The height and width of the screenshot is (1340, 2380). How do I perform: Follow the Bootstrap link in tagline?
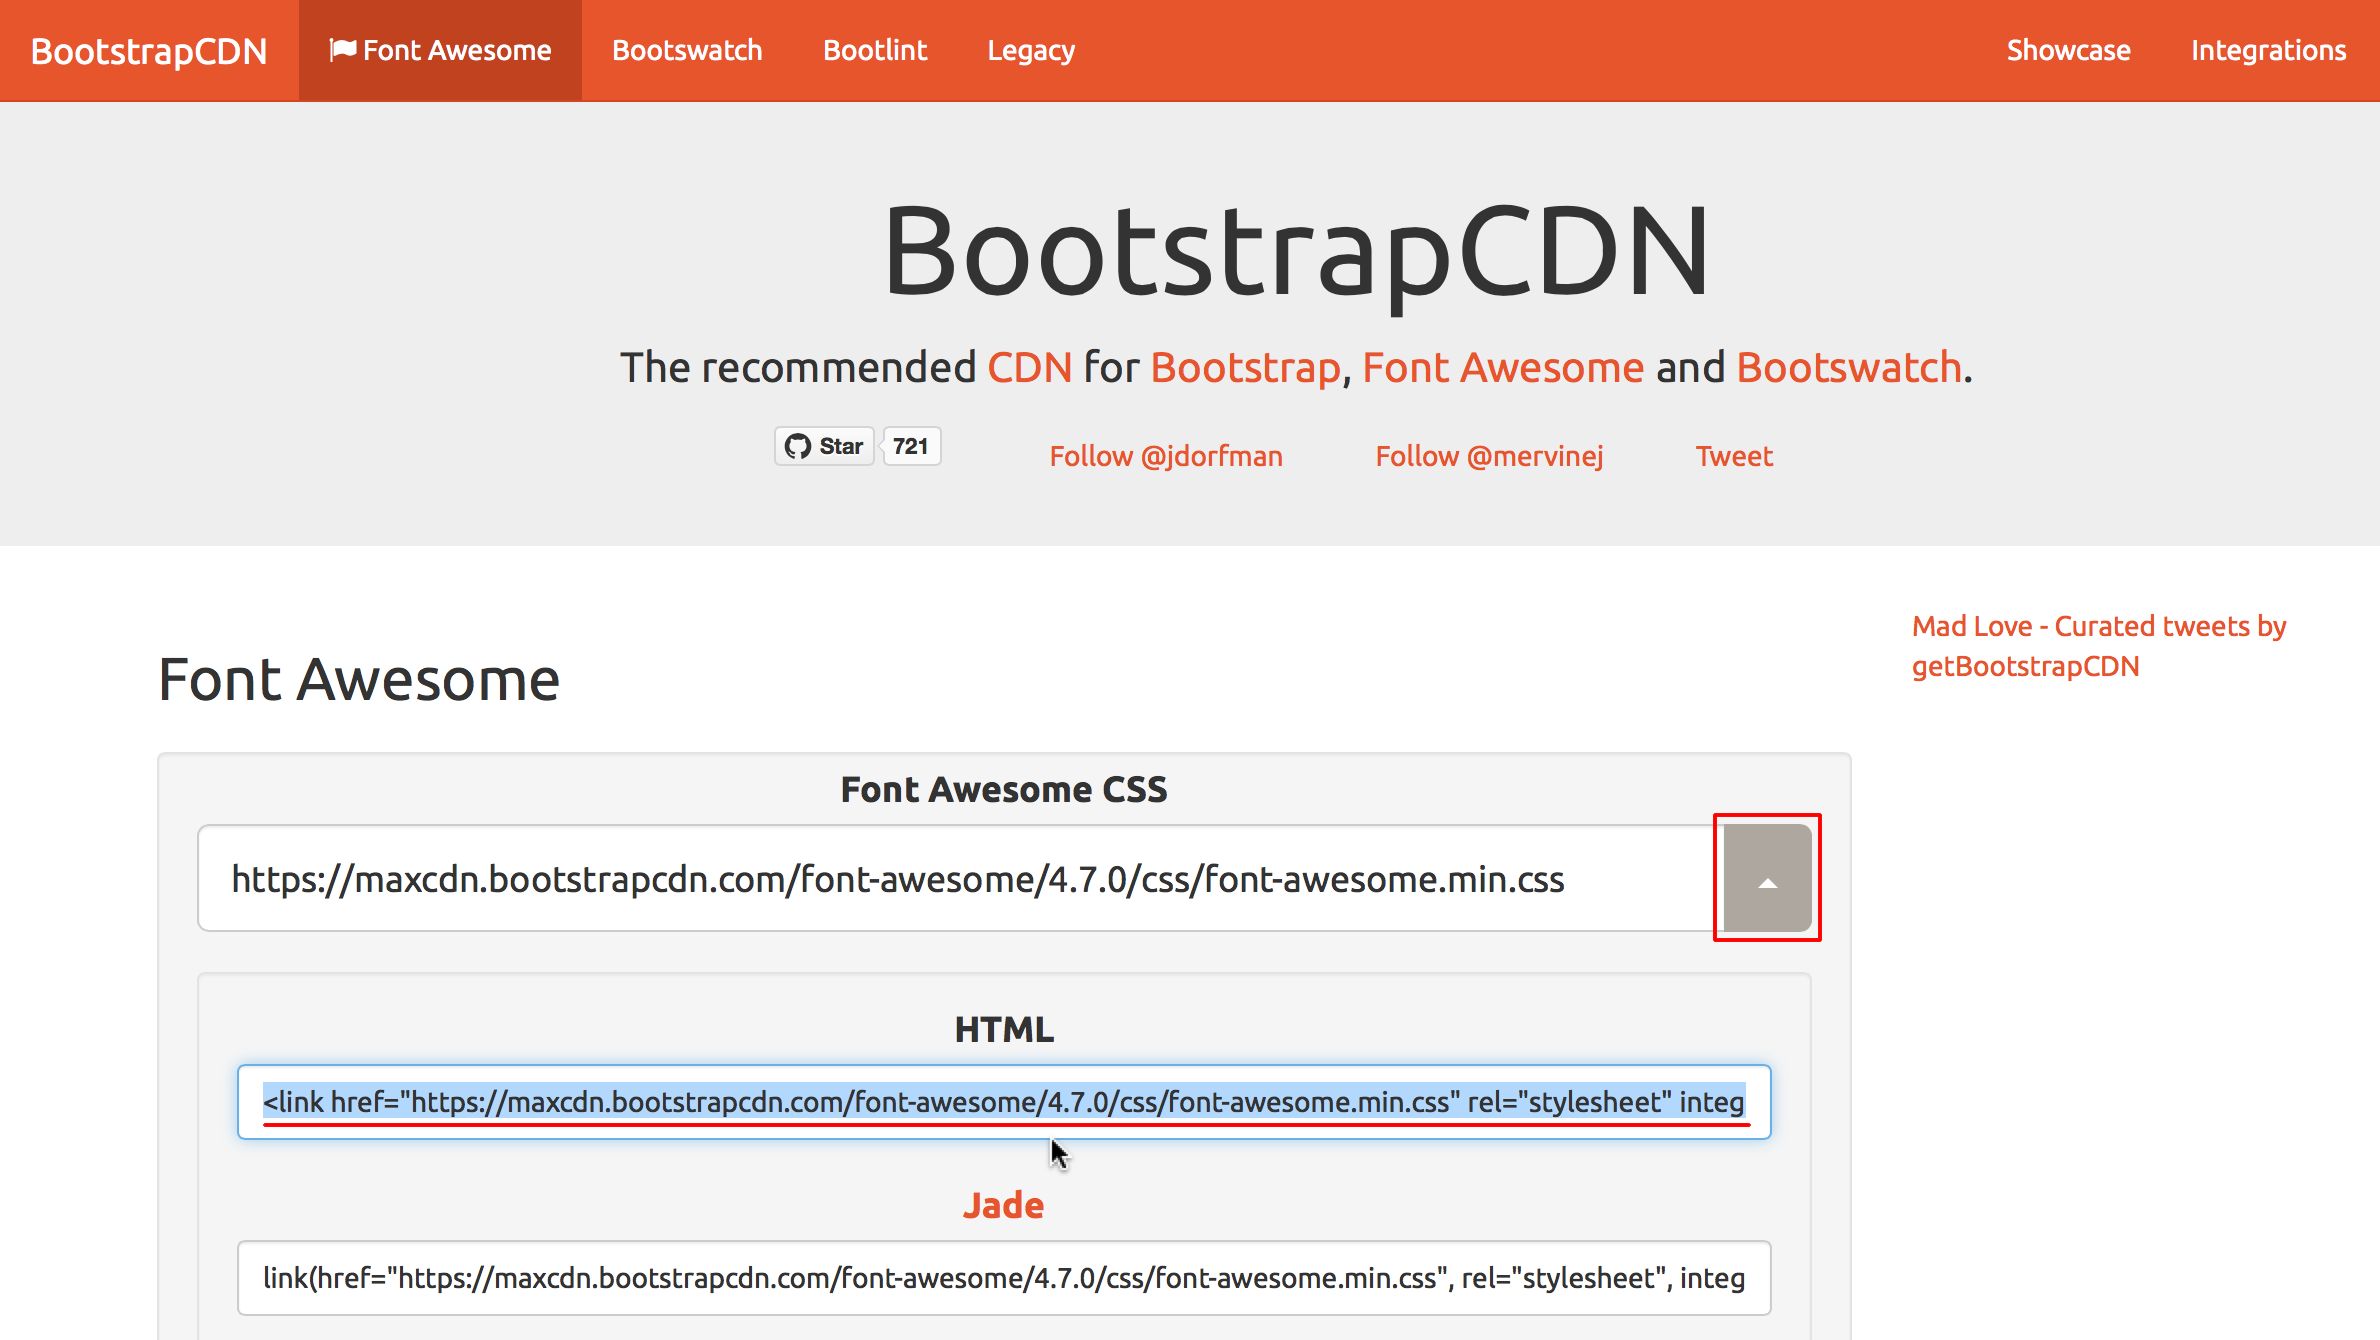tap(1245, 367)
